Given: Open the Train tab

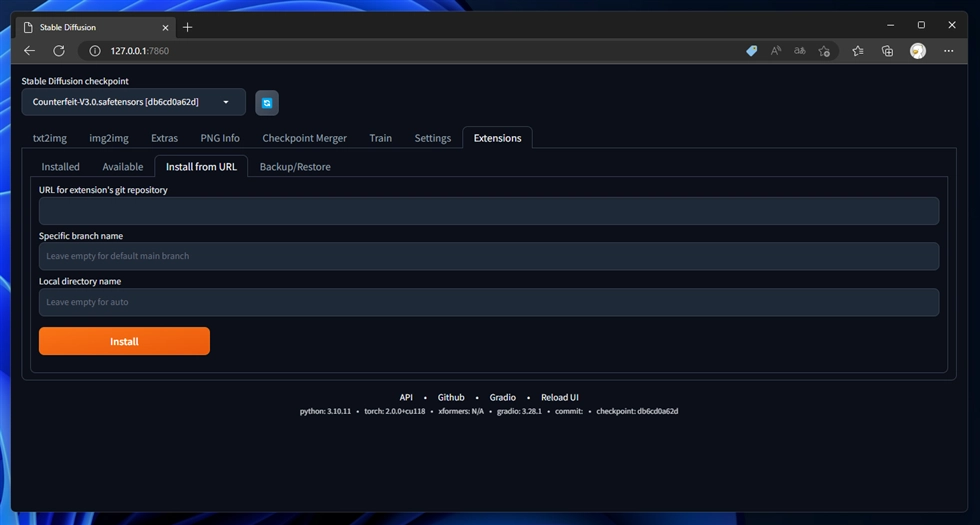Looking at the screenshot, I should point(381,138).
